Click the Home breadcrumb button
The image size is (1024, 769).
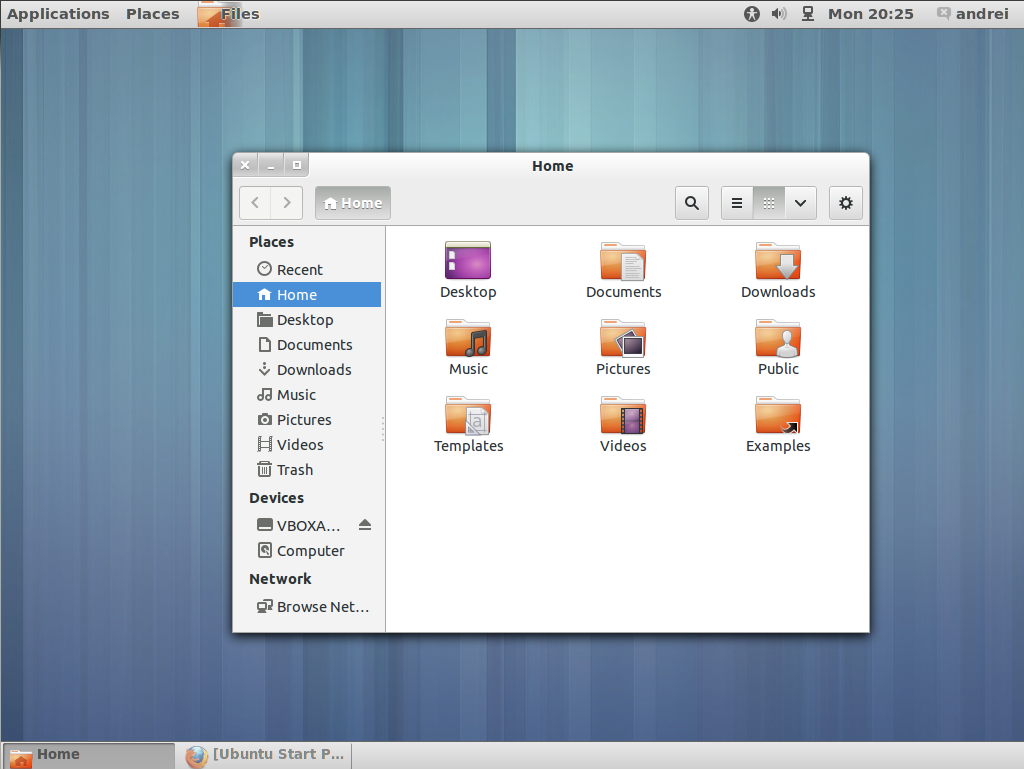tap(352, 202)
